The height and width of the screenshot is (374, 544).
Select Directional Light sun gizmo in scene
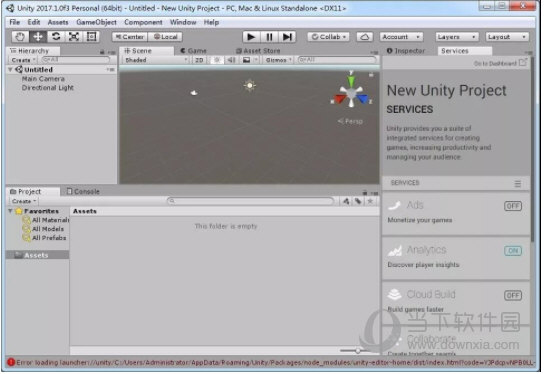(x=249, y=85)
